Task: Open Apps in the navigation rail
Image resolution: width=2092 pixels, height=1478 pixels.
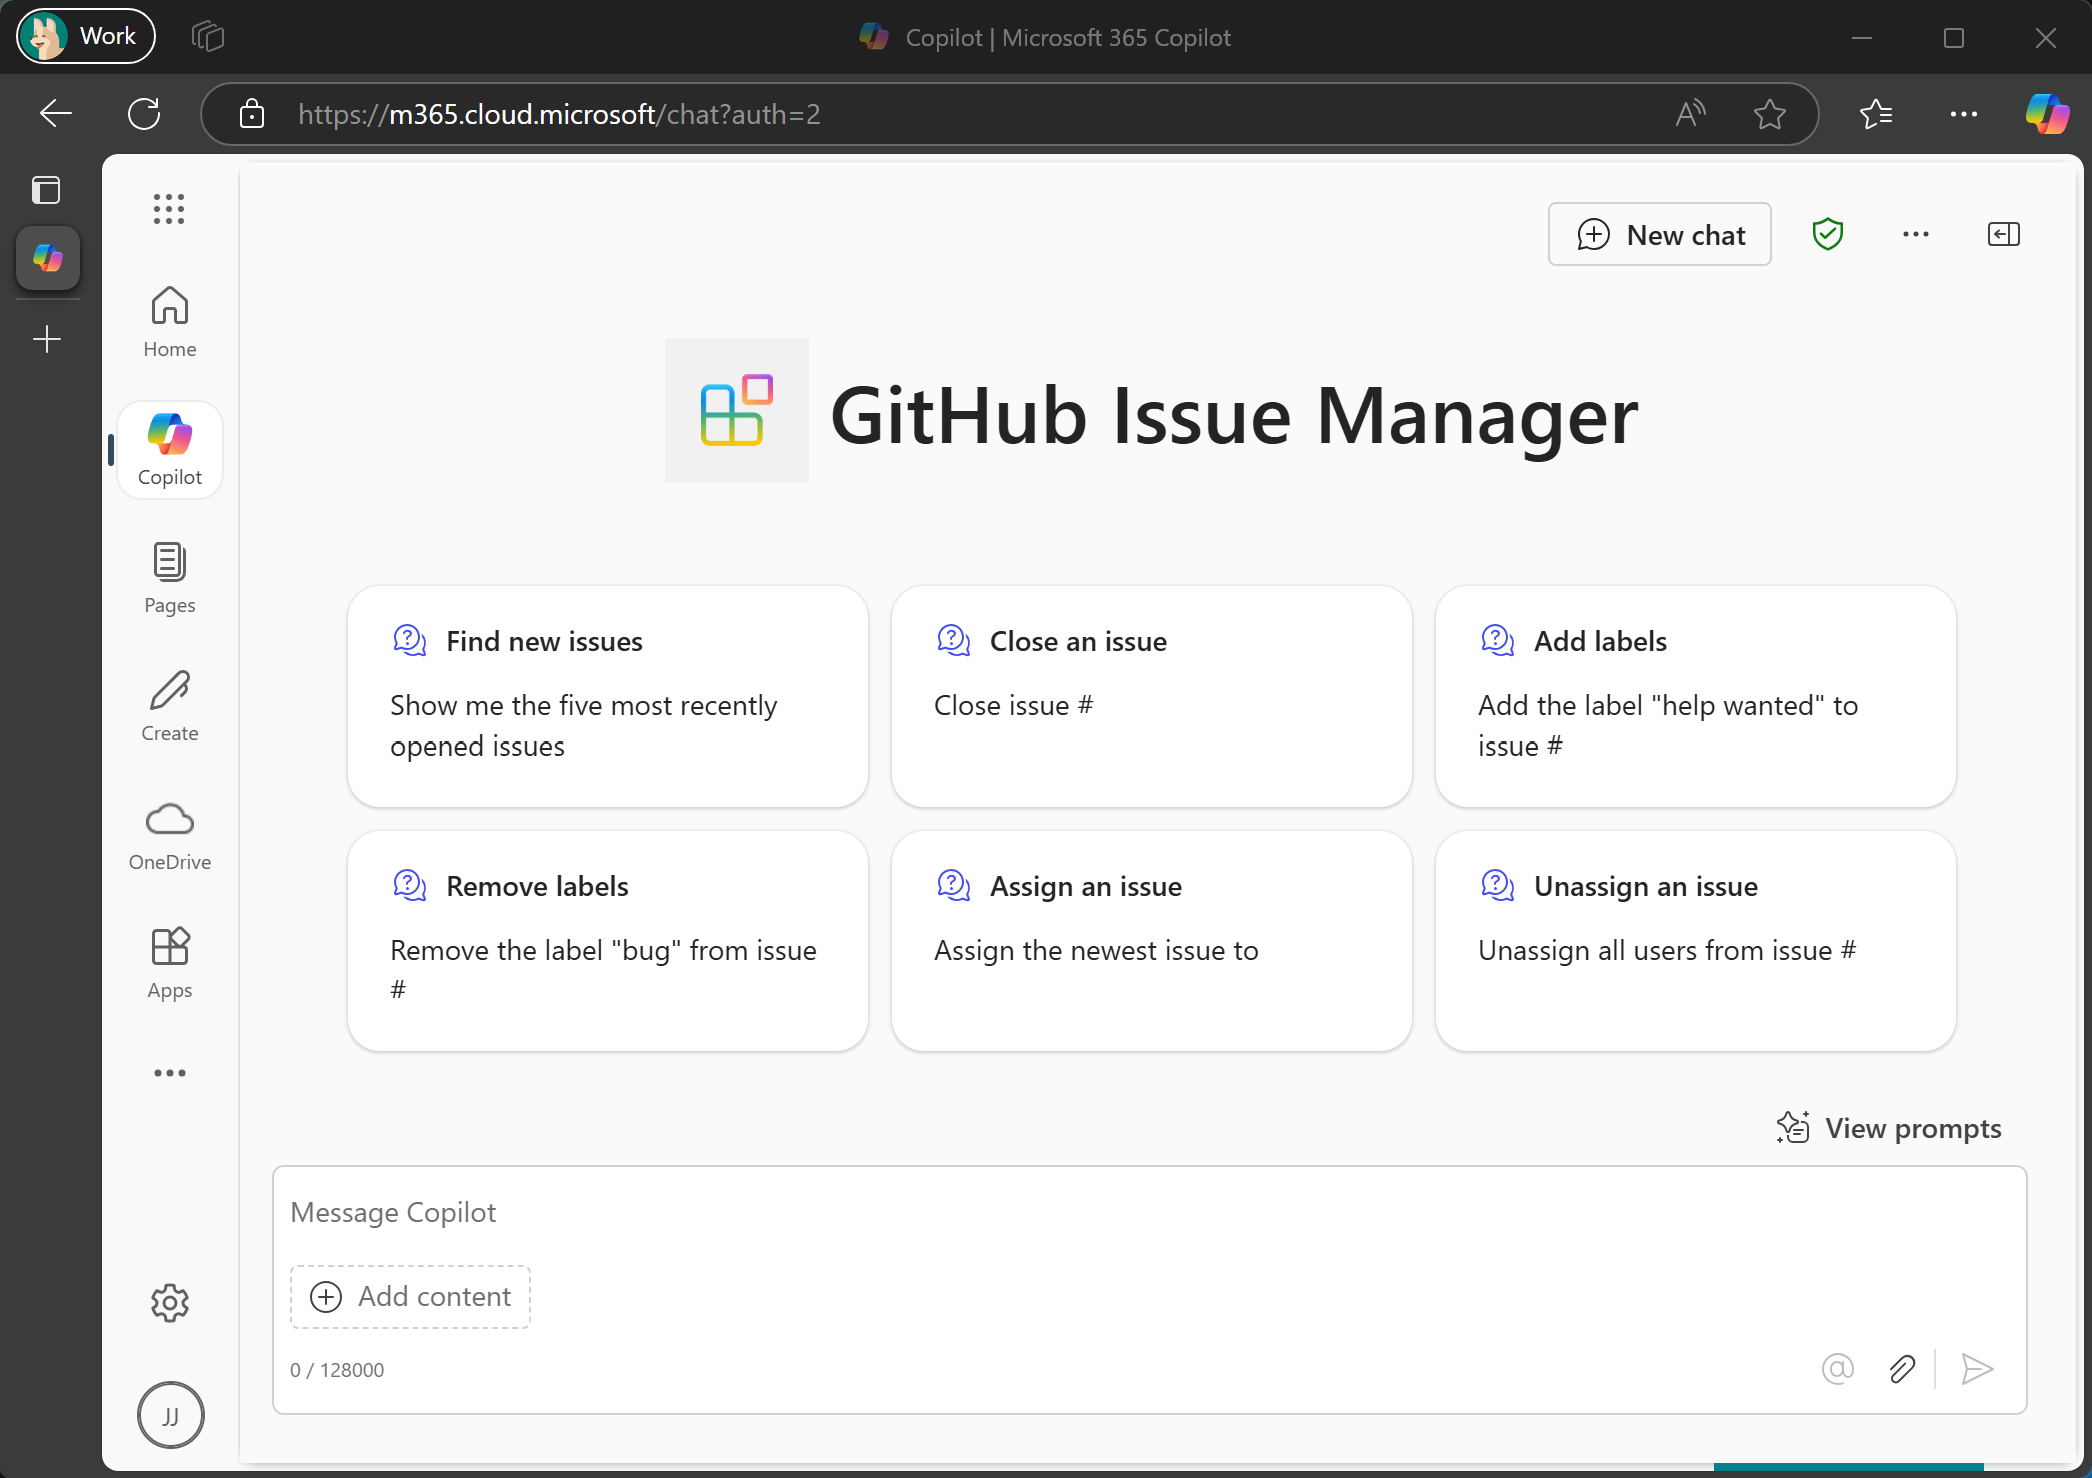Action: [170, 964]
